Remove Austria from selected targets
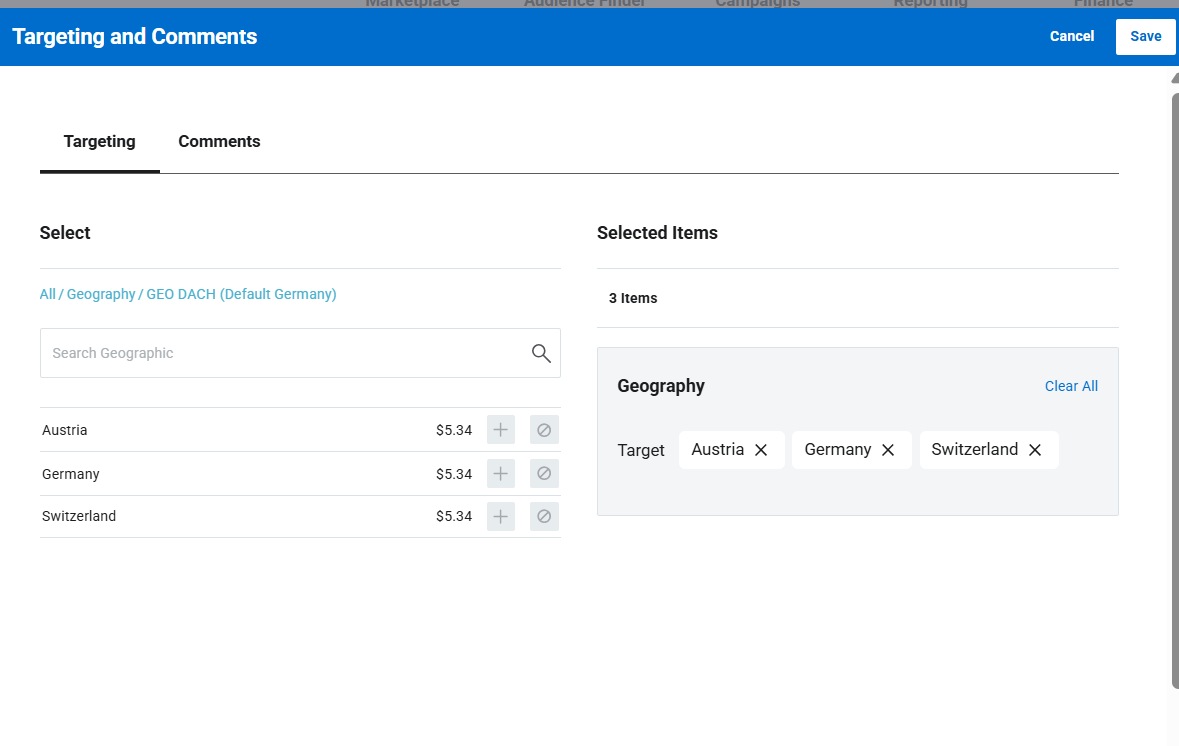1179x746 pixels. (x=761, y=450)
